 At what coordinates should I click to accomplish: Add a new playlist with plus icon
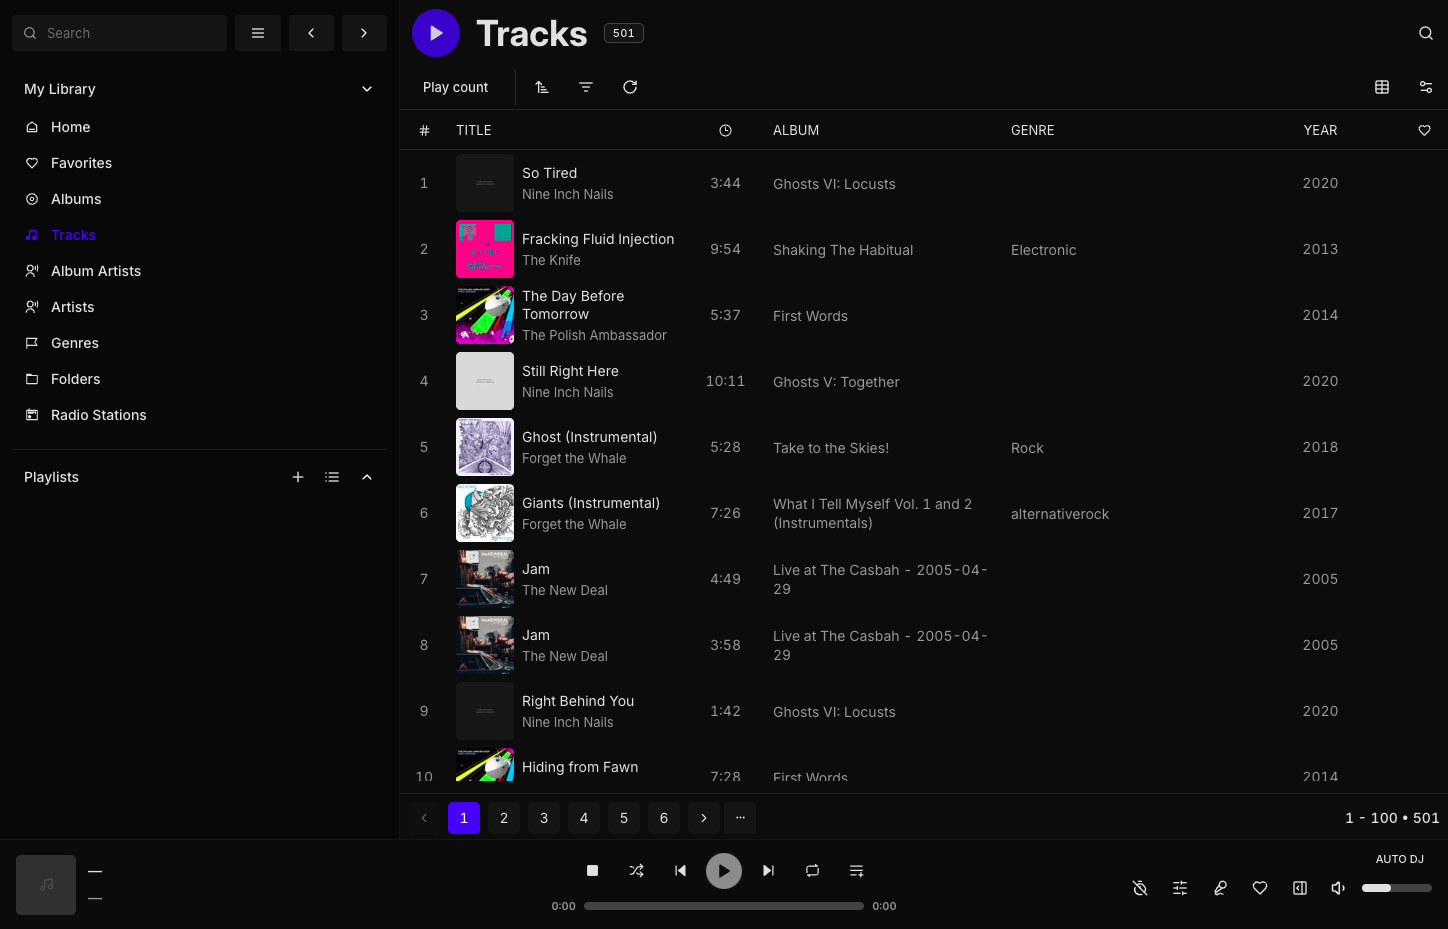click(x=298, y=477)
